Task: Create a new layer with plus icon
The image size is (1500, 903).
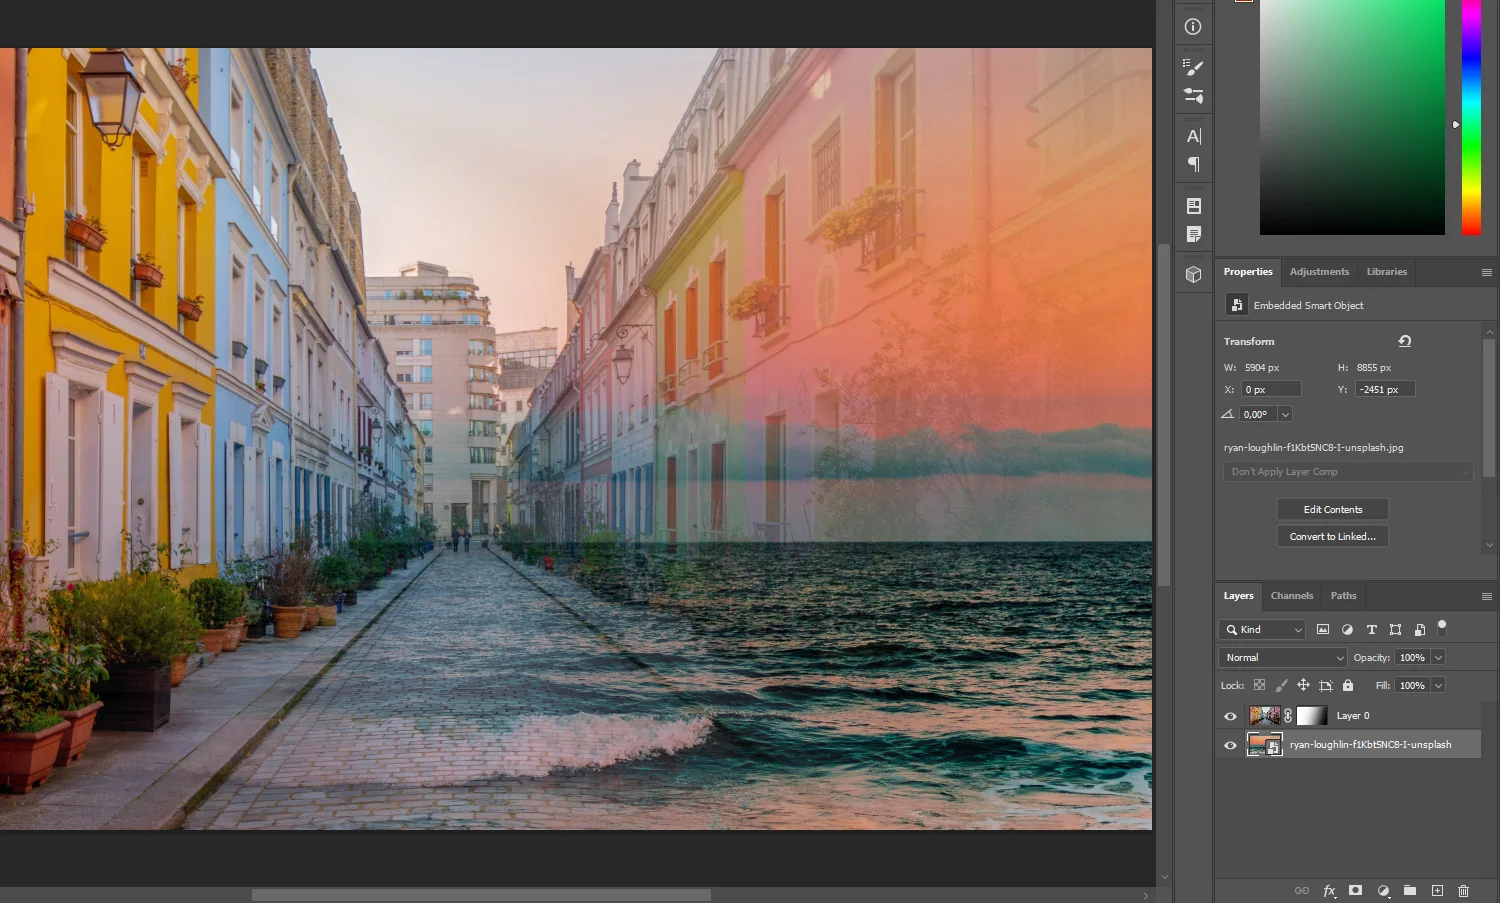Action: (1437, 890)
